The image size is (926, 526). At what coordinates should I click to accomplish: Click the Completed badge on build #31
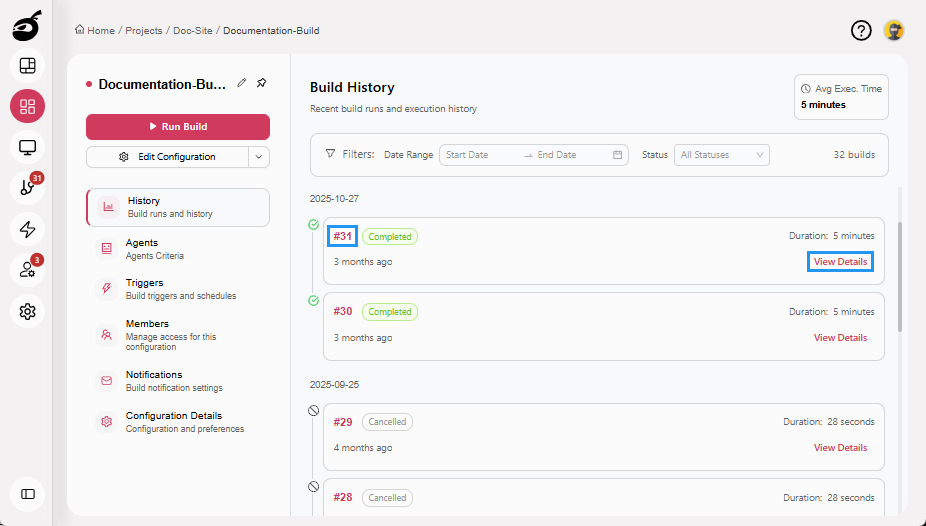(x=390, y=237)
